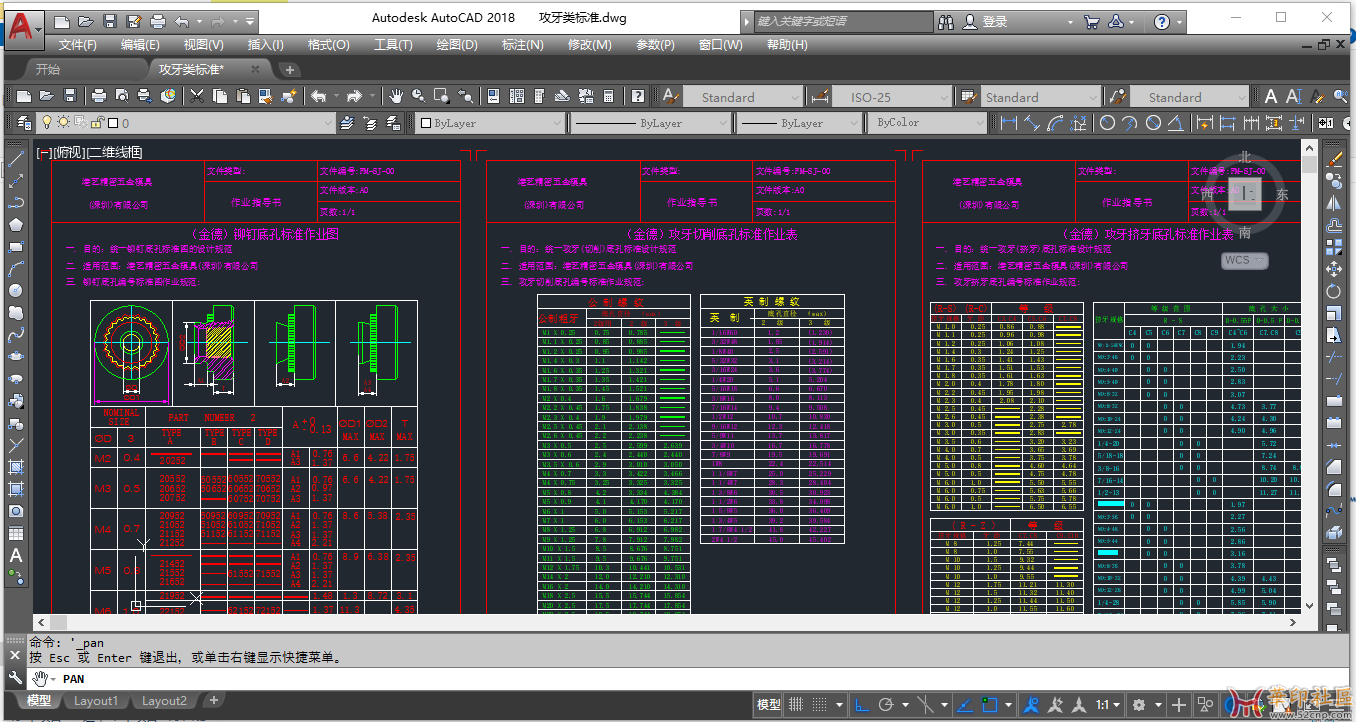Toggle layer 0 on/off light bulb

point(46,122)
